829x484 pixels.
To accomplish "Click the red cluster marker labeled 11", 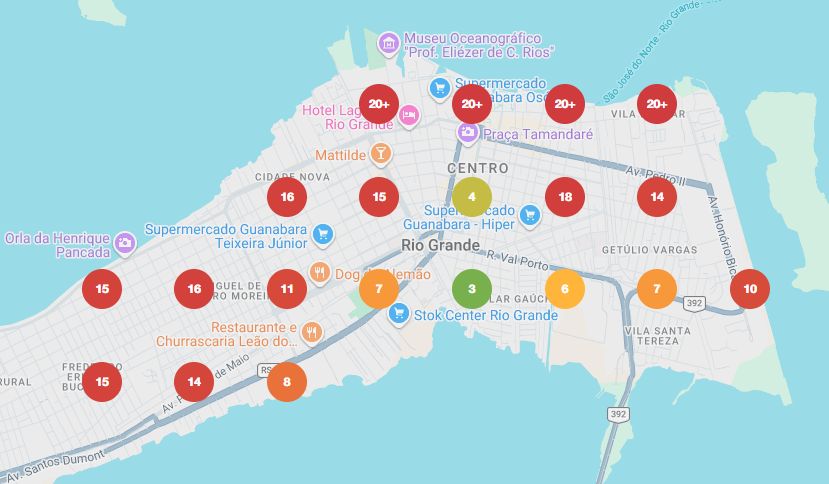I will 287,289.
